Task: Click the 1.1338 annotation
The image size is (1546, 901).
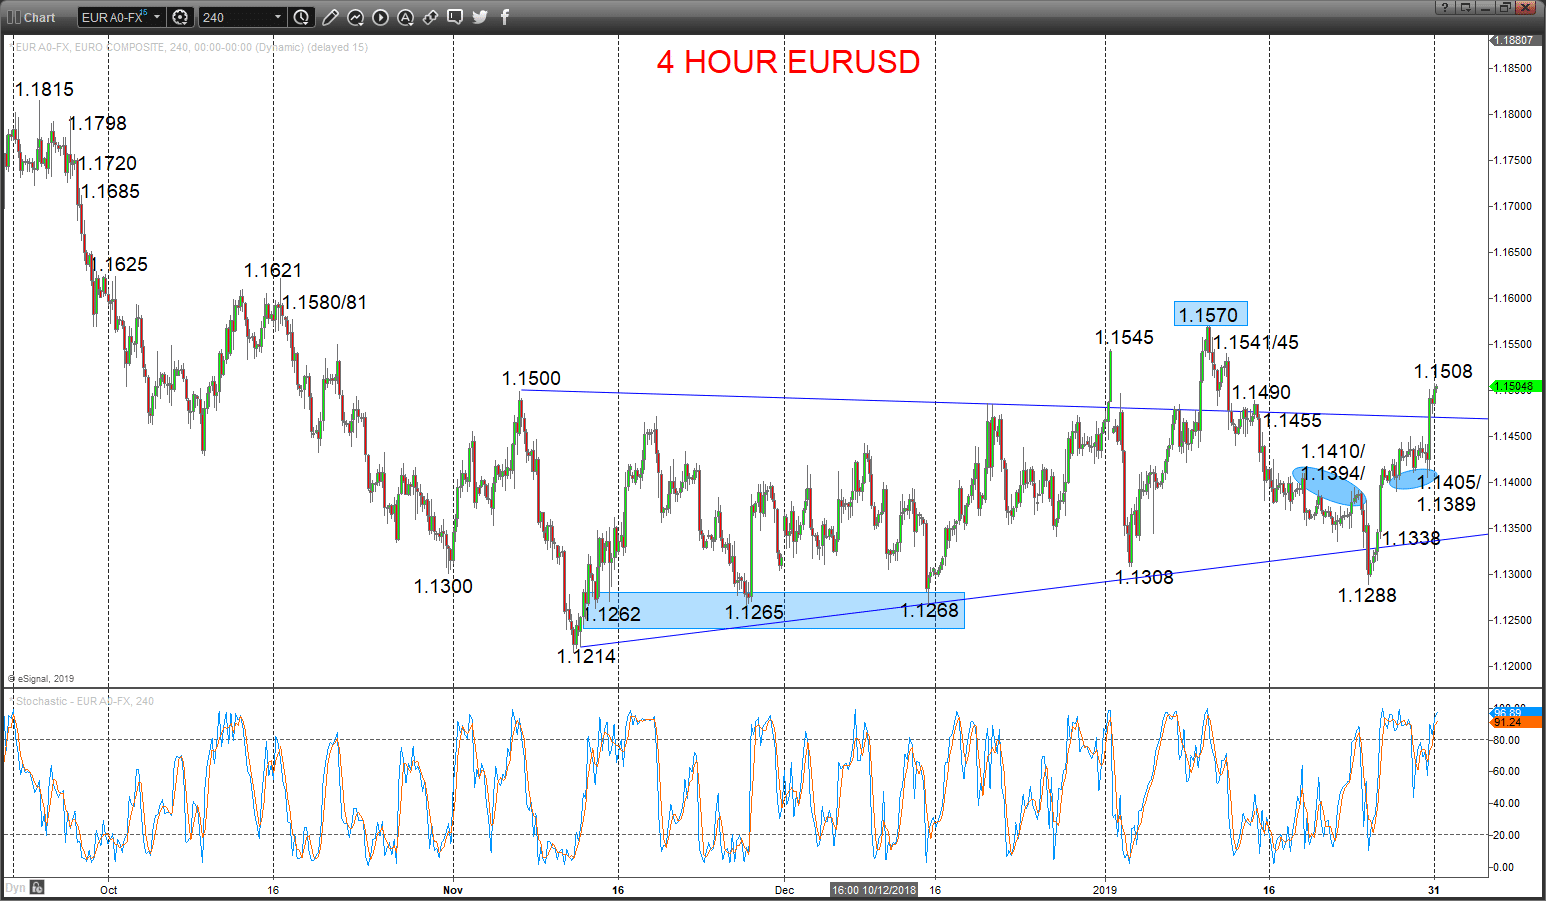Action: pyautogui.click(x=1411, y=538)
